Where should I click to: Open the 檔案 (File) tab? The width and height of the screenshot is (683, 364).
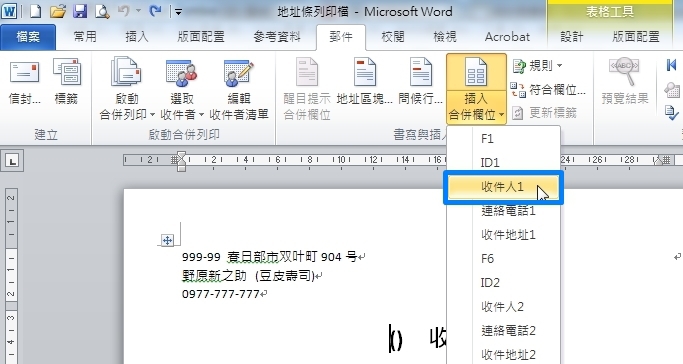coord(28,37)
